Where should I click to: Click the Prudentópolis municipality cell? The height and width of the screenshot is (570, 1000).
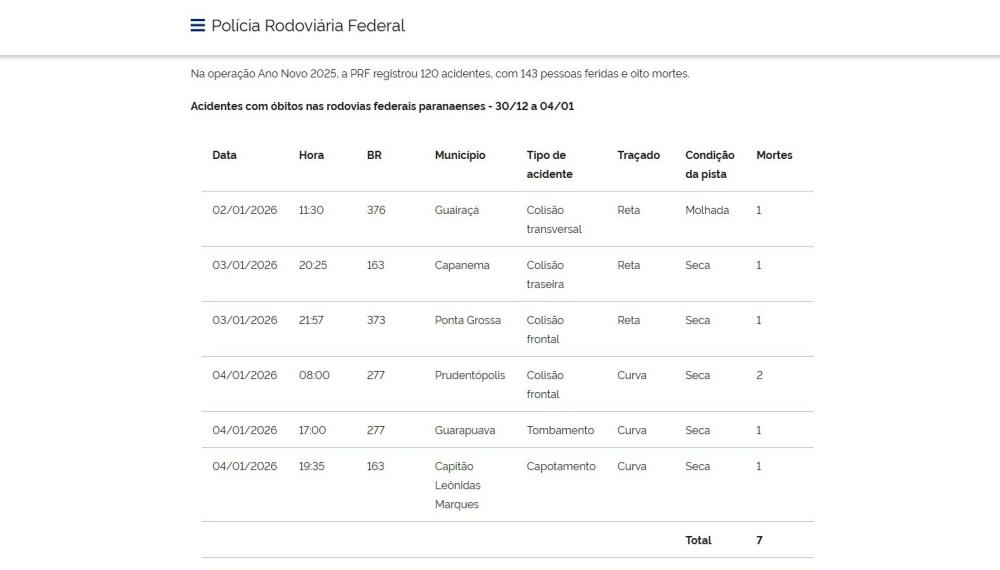(x=470, y=375)
